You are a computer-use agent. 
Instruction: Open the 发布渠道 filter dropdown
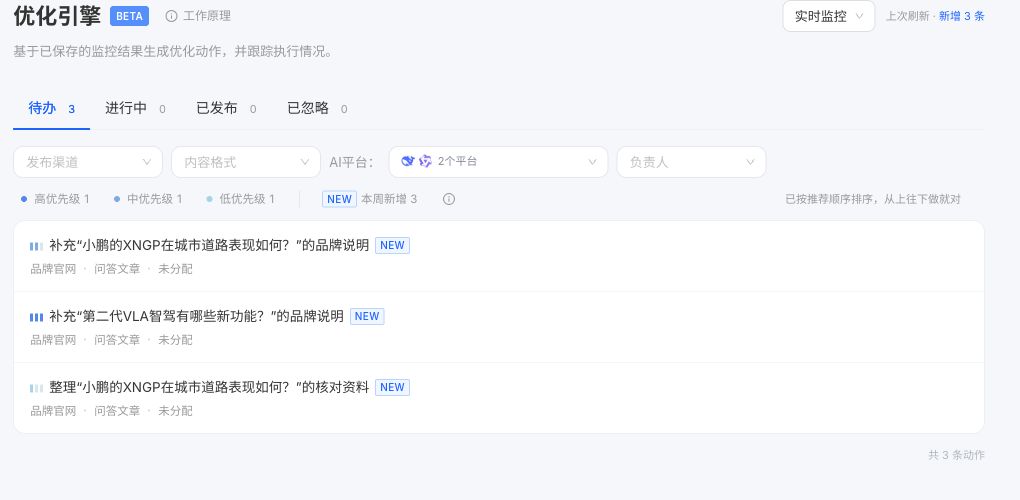coord(88,162)
